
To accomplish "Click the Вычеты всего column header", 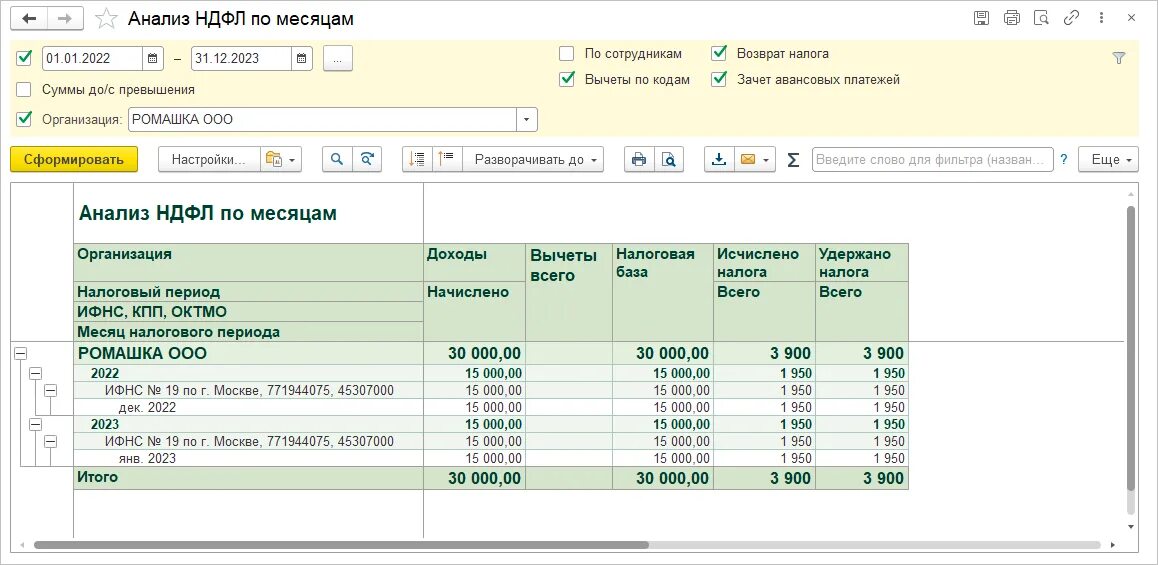I will (x=569, y=292).
